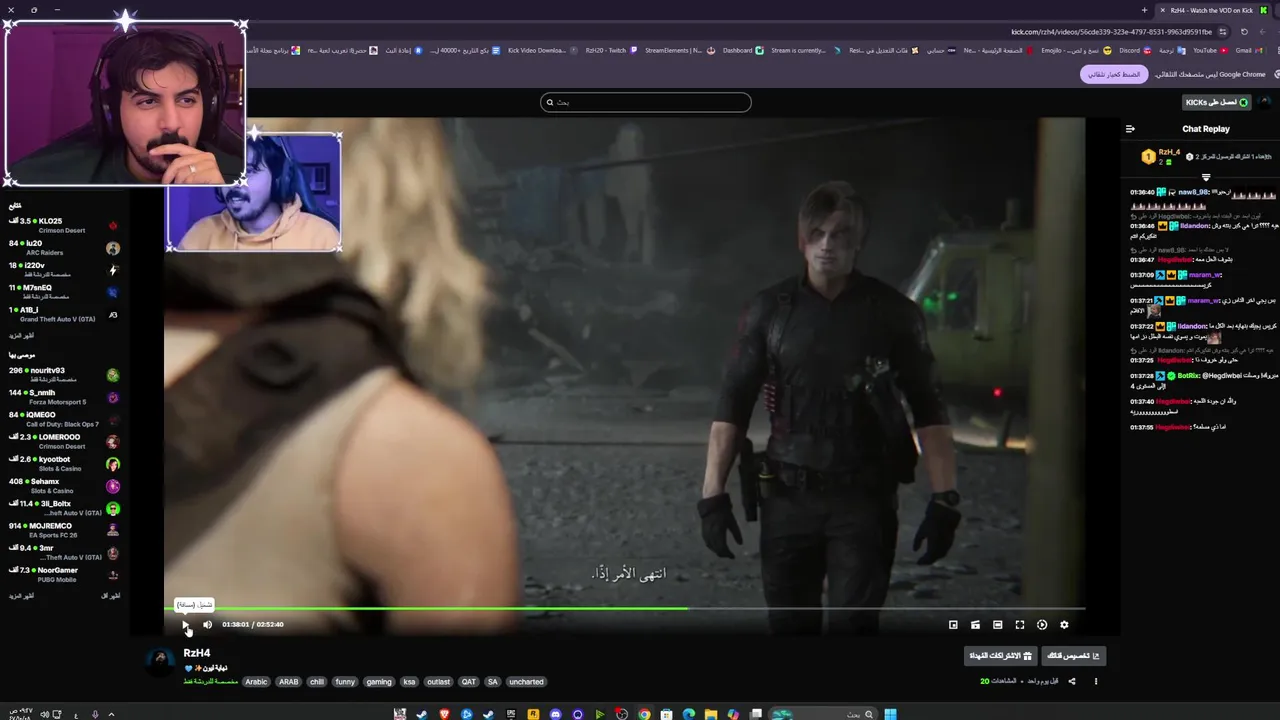This screenshot has height=720, width=1280.
Task: Select the 'uncharted' tag
Action: click(526, 682)
